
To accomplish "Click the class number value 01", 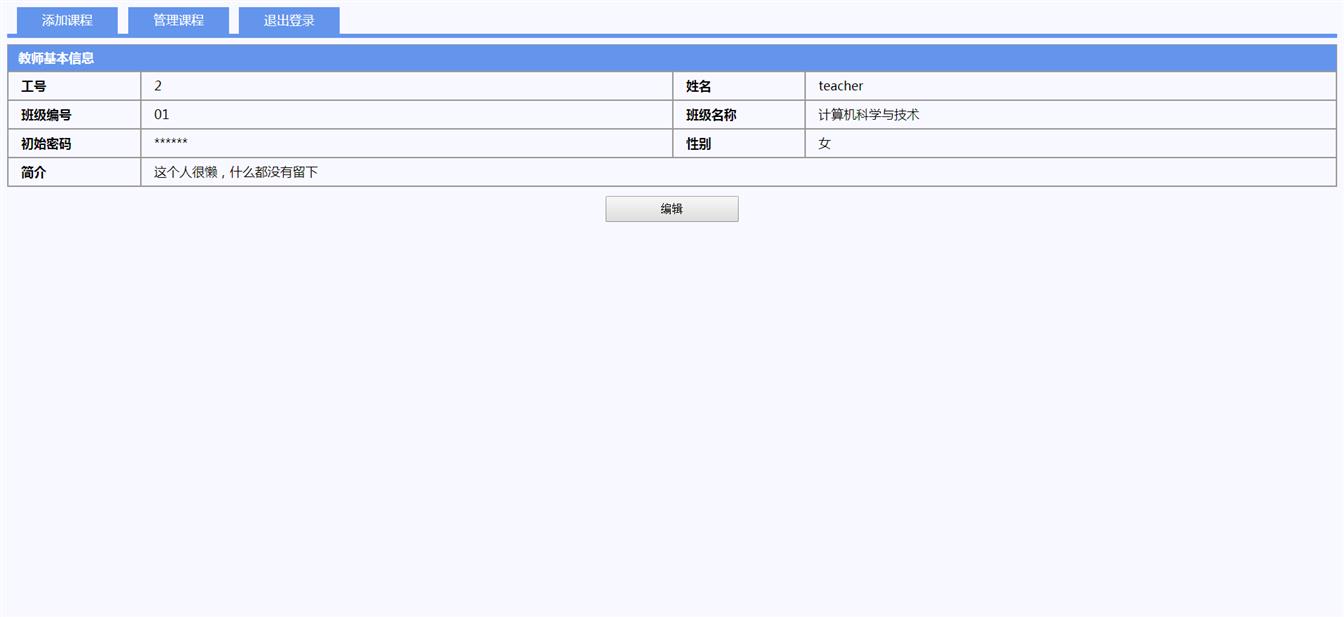I will (162, 115).
